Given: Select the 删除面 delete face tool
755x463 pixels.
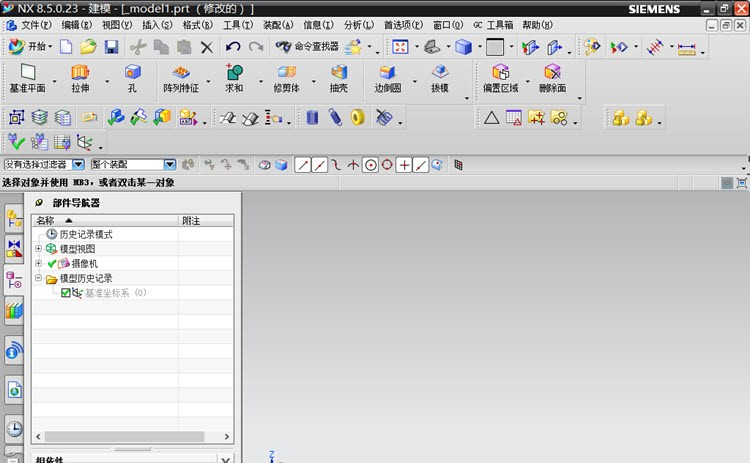Looking at the screenshot, I should (x=553, y=79).
